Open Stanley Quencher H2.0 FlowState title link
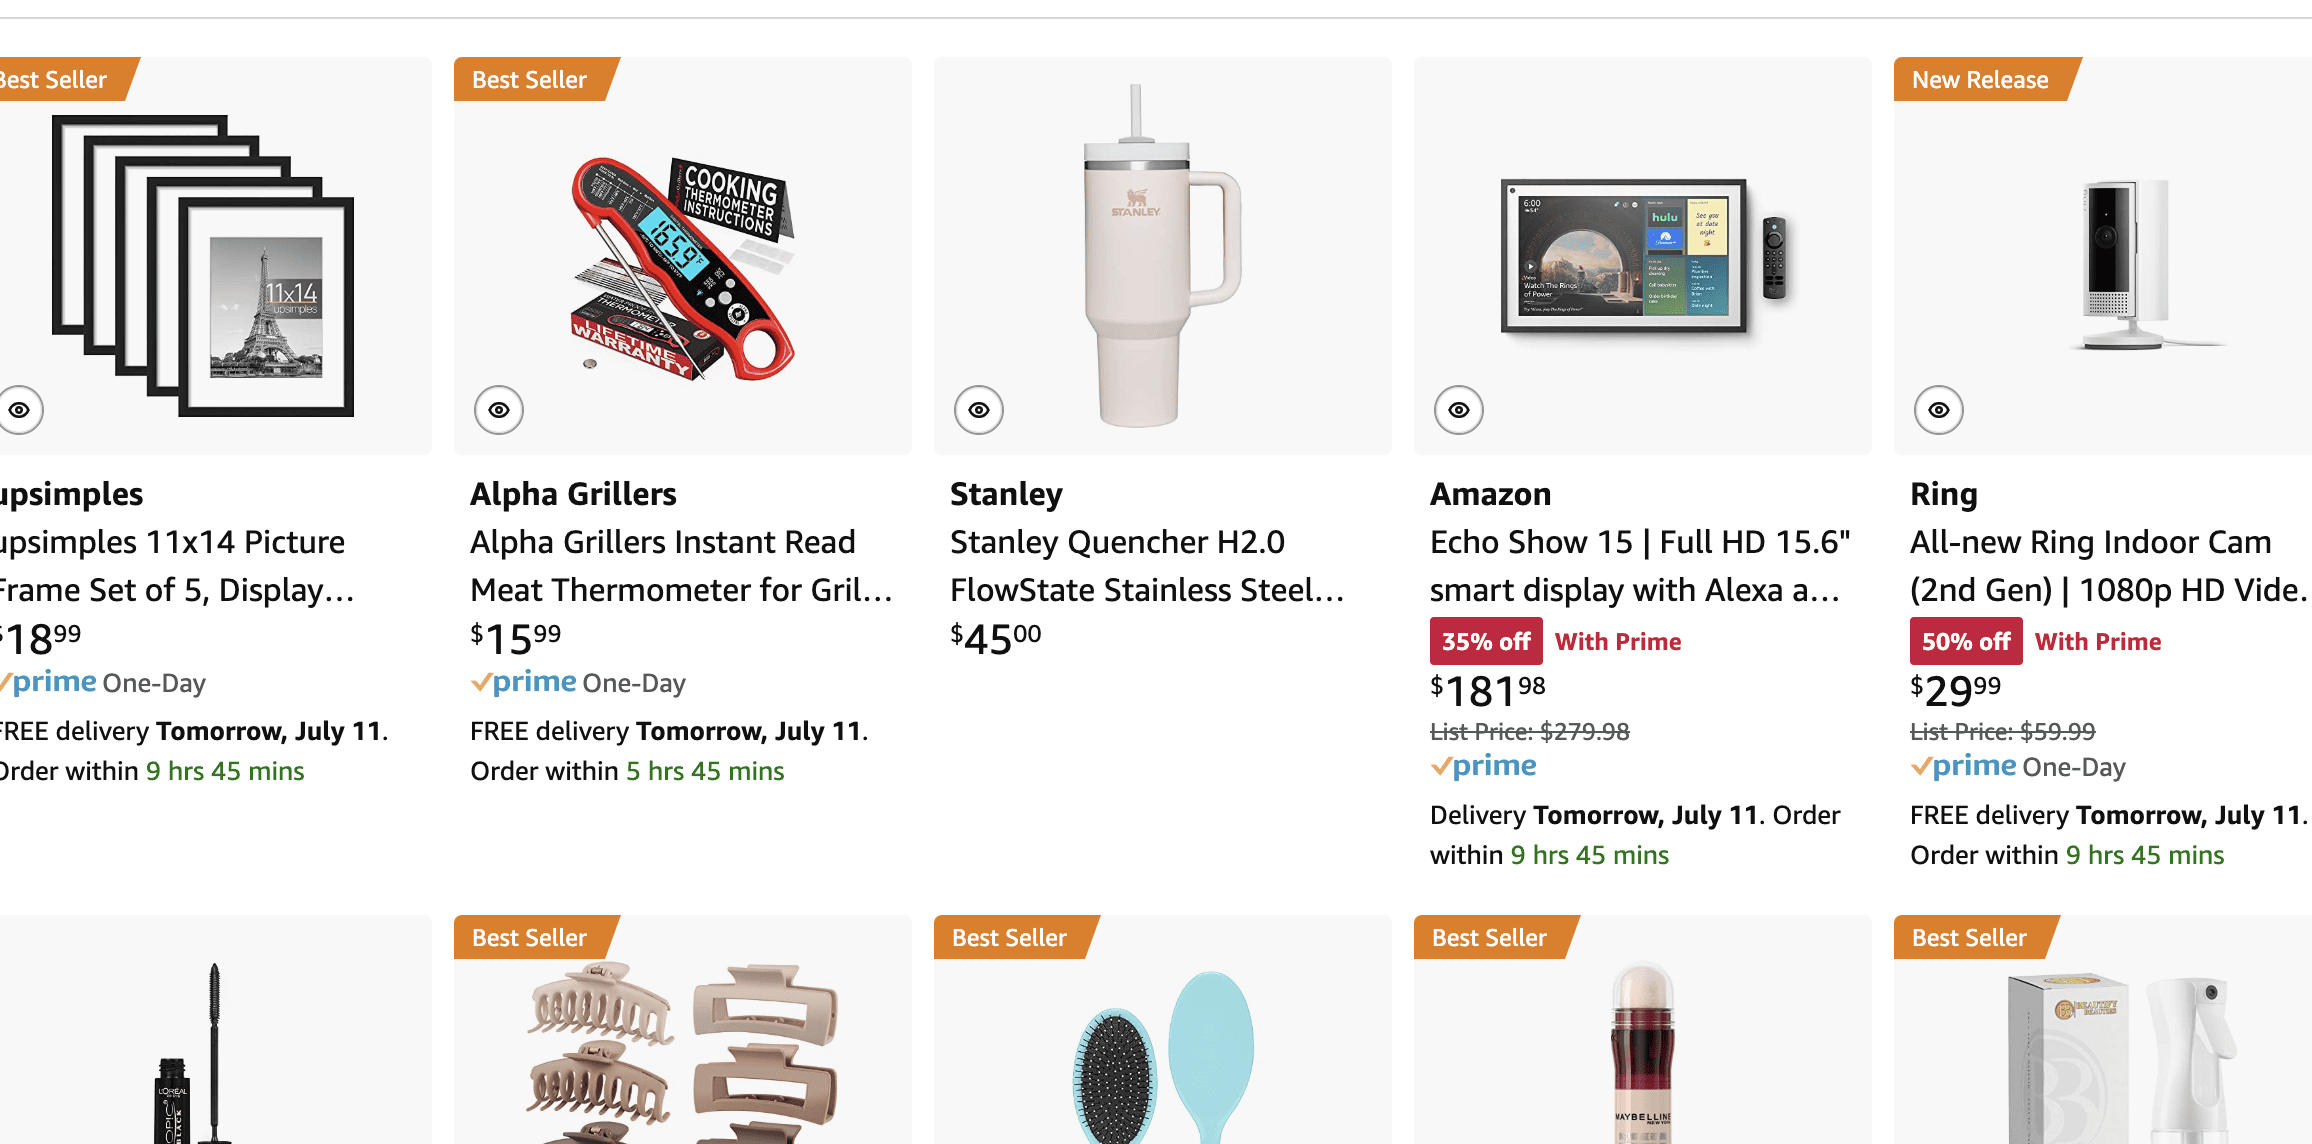This screenshot has width=2312, height=1144. click(x=1146, y=566)
